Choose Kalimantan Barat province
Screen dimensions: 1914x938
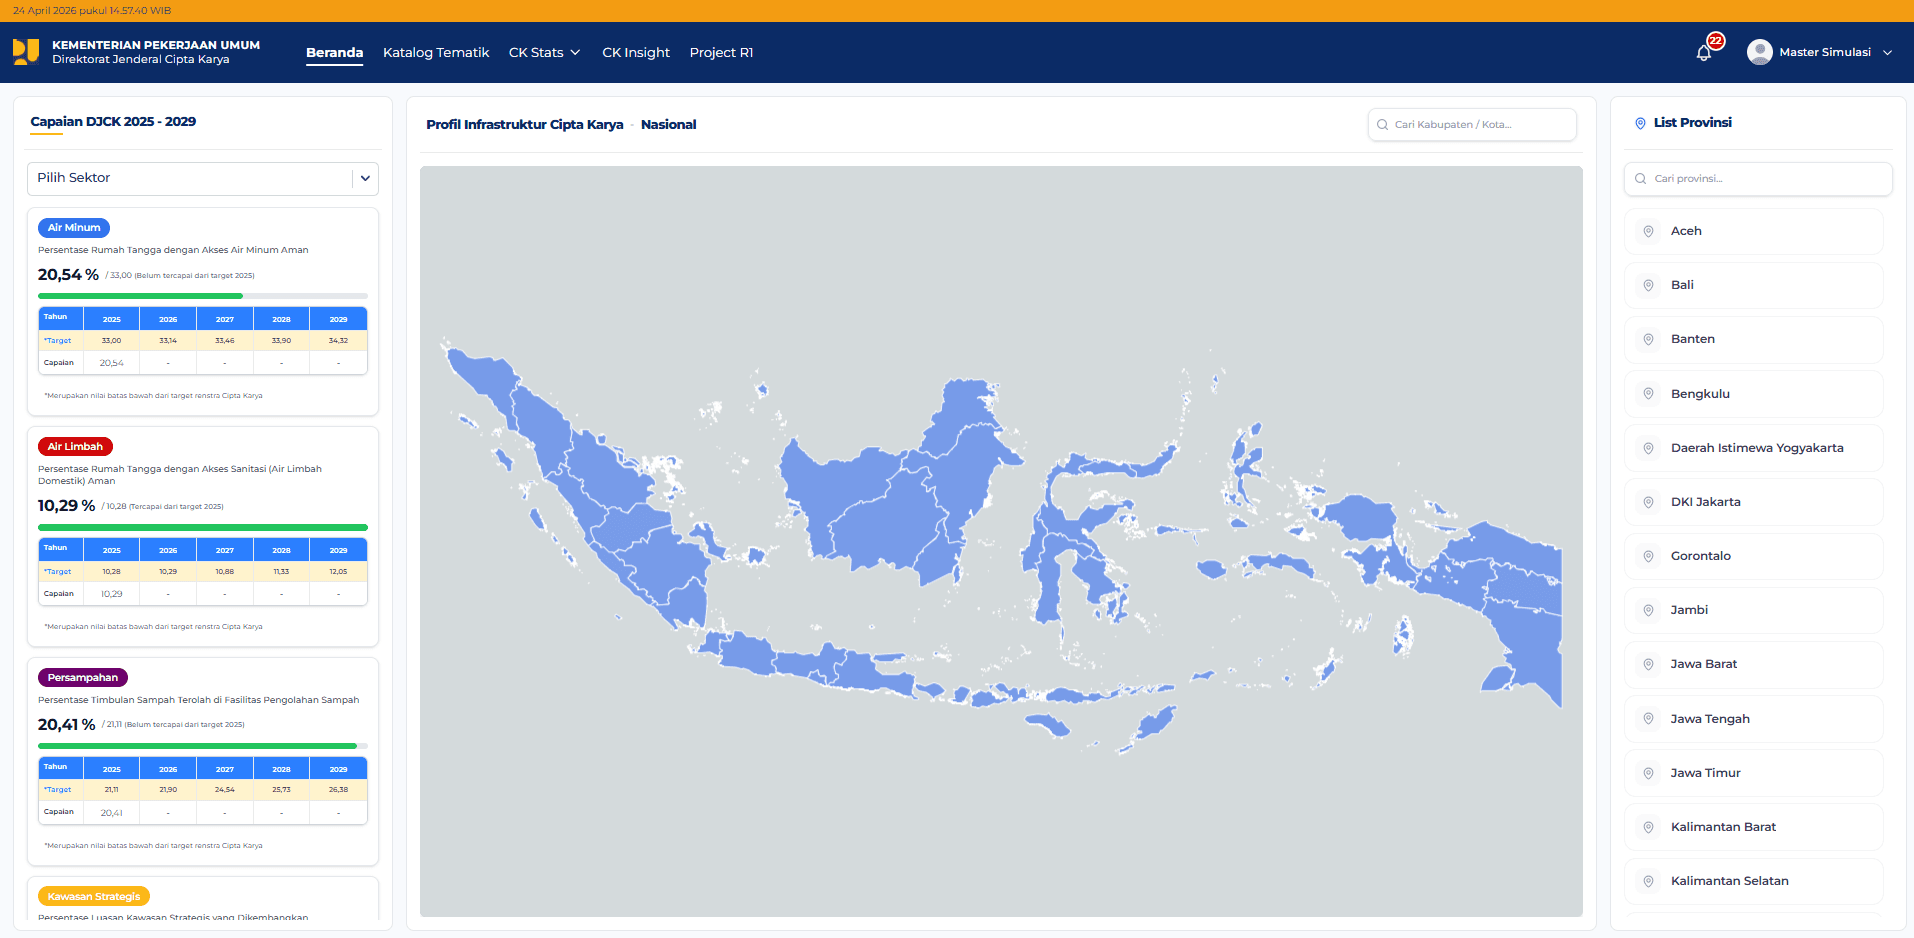pyautogui.click(x=1754, y=827)
